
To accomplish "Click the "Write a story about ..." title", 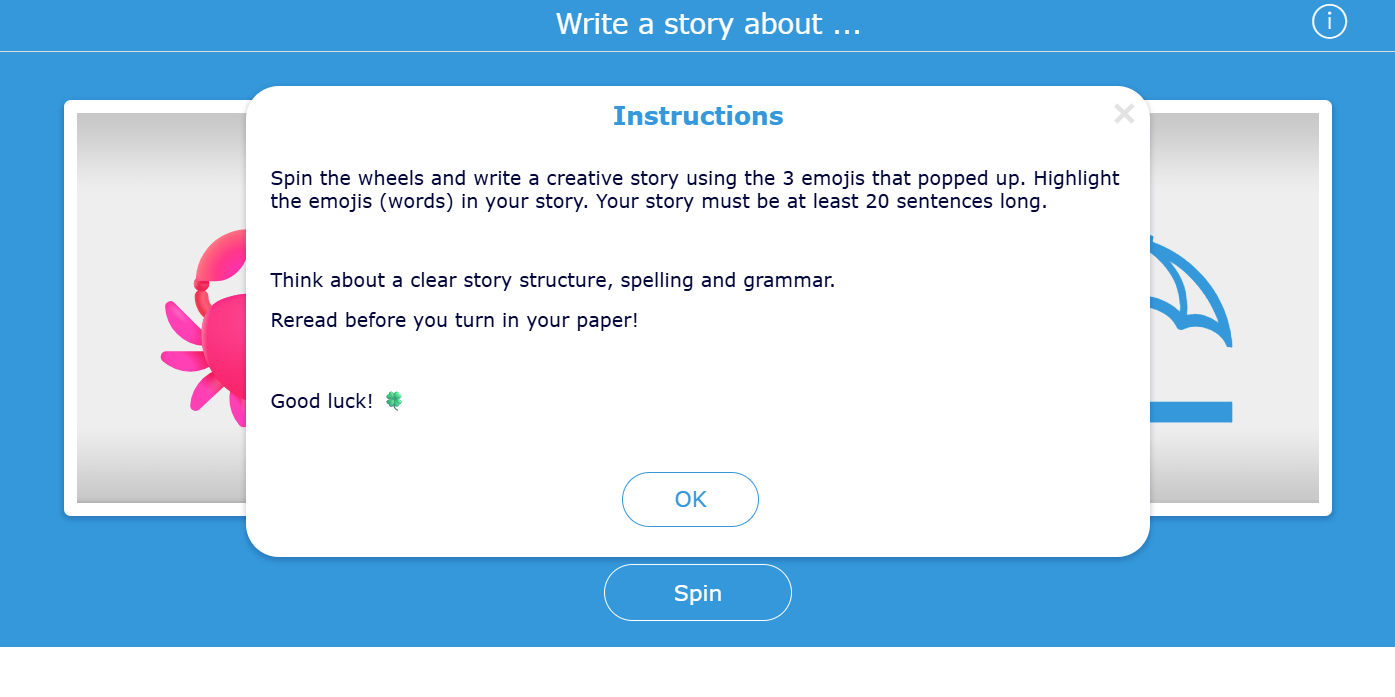I will pyautogui.click(x=708, y=24).
